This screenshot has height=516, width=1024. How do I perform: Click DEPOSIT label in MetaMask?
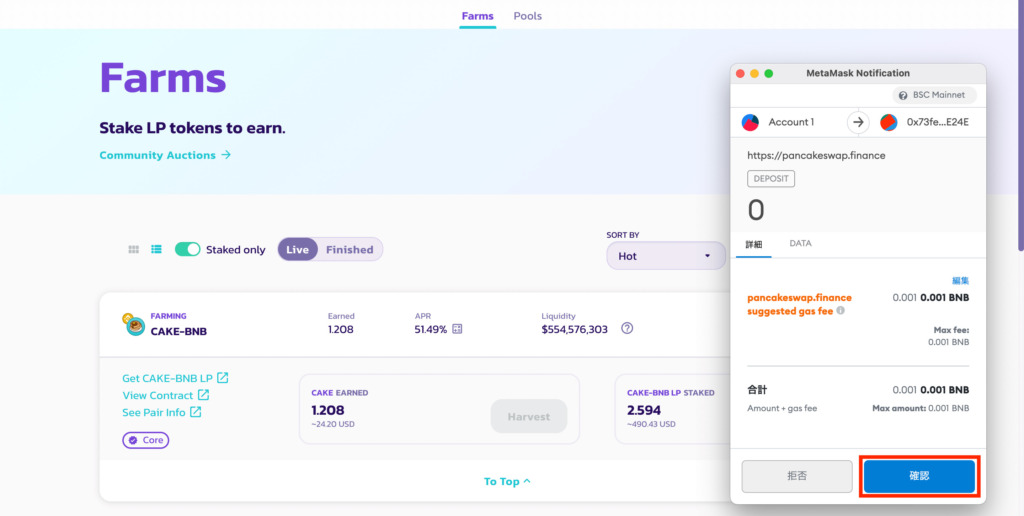point(771,178)
